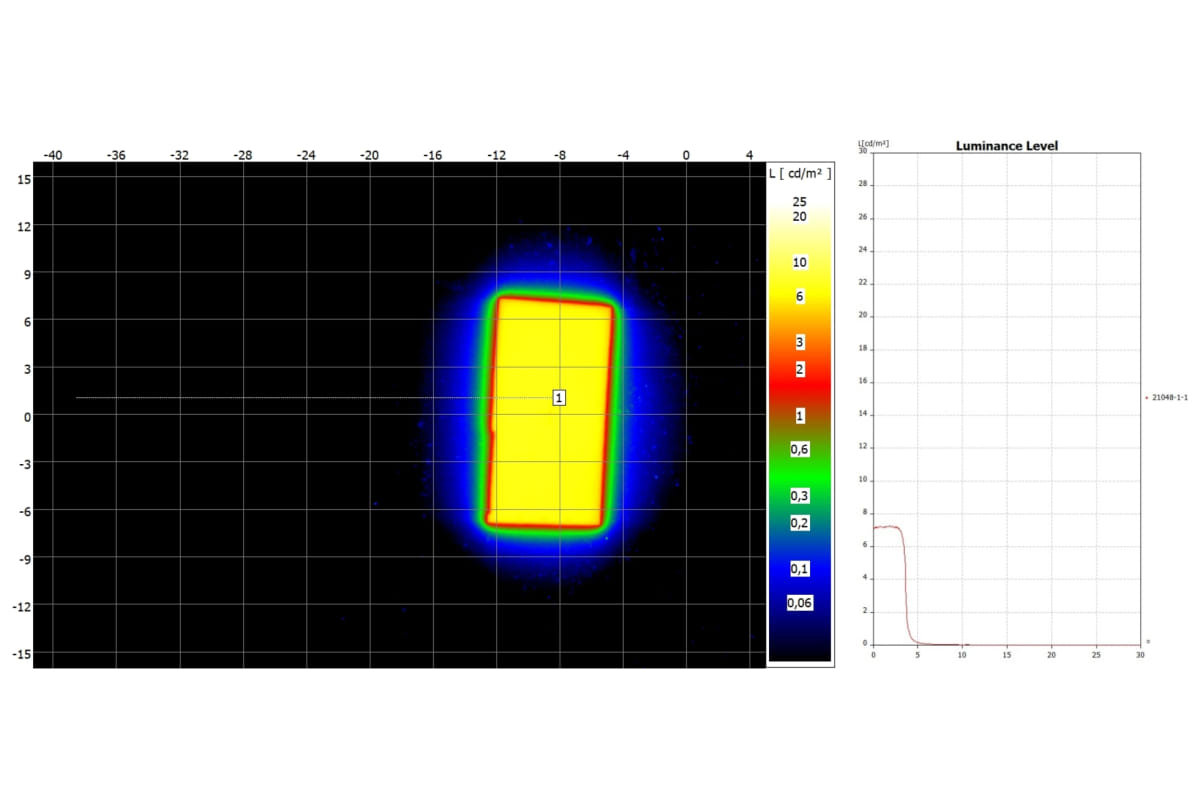
Task: Select the 0,1 blue level label
Action: pyautogui.click(x=799, y=568)
